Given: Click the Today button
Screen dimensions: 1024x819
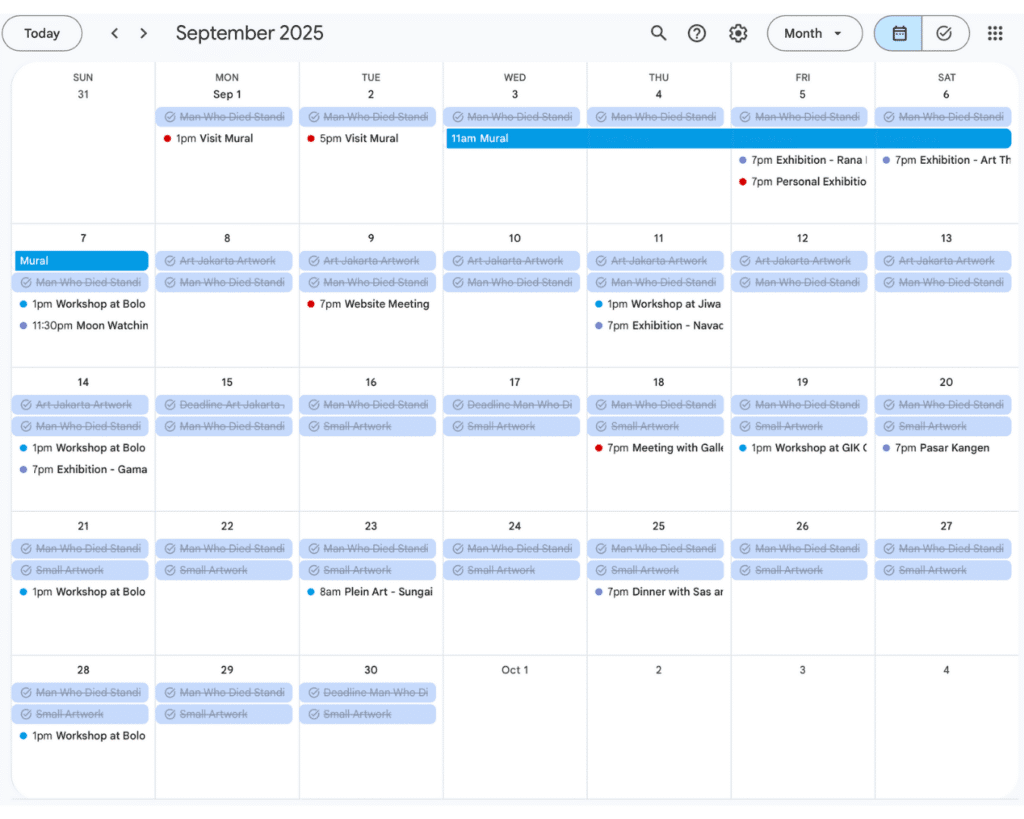Looking at the screenshot, I should (42, 33).
